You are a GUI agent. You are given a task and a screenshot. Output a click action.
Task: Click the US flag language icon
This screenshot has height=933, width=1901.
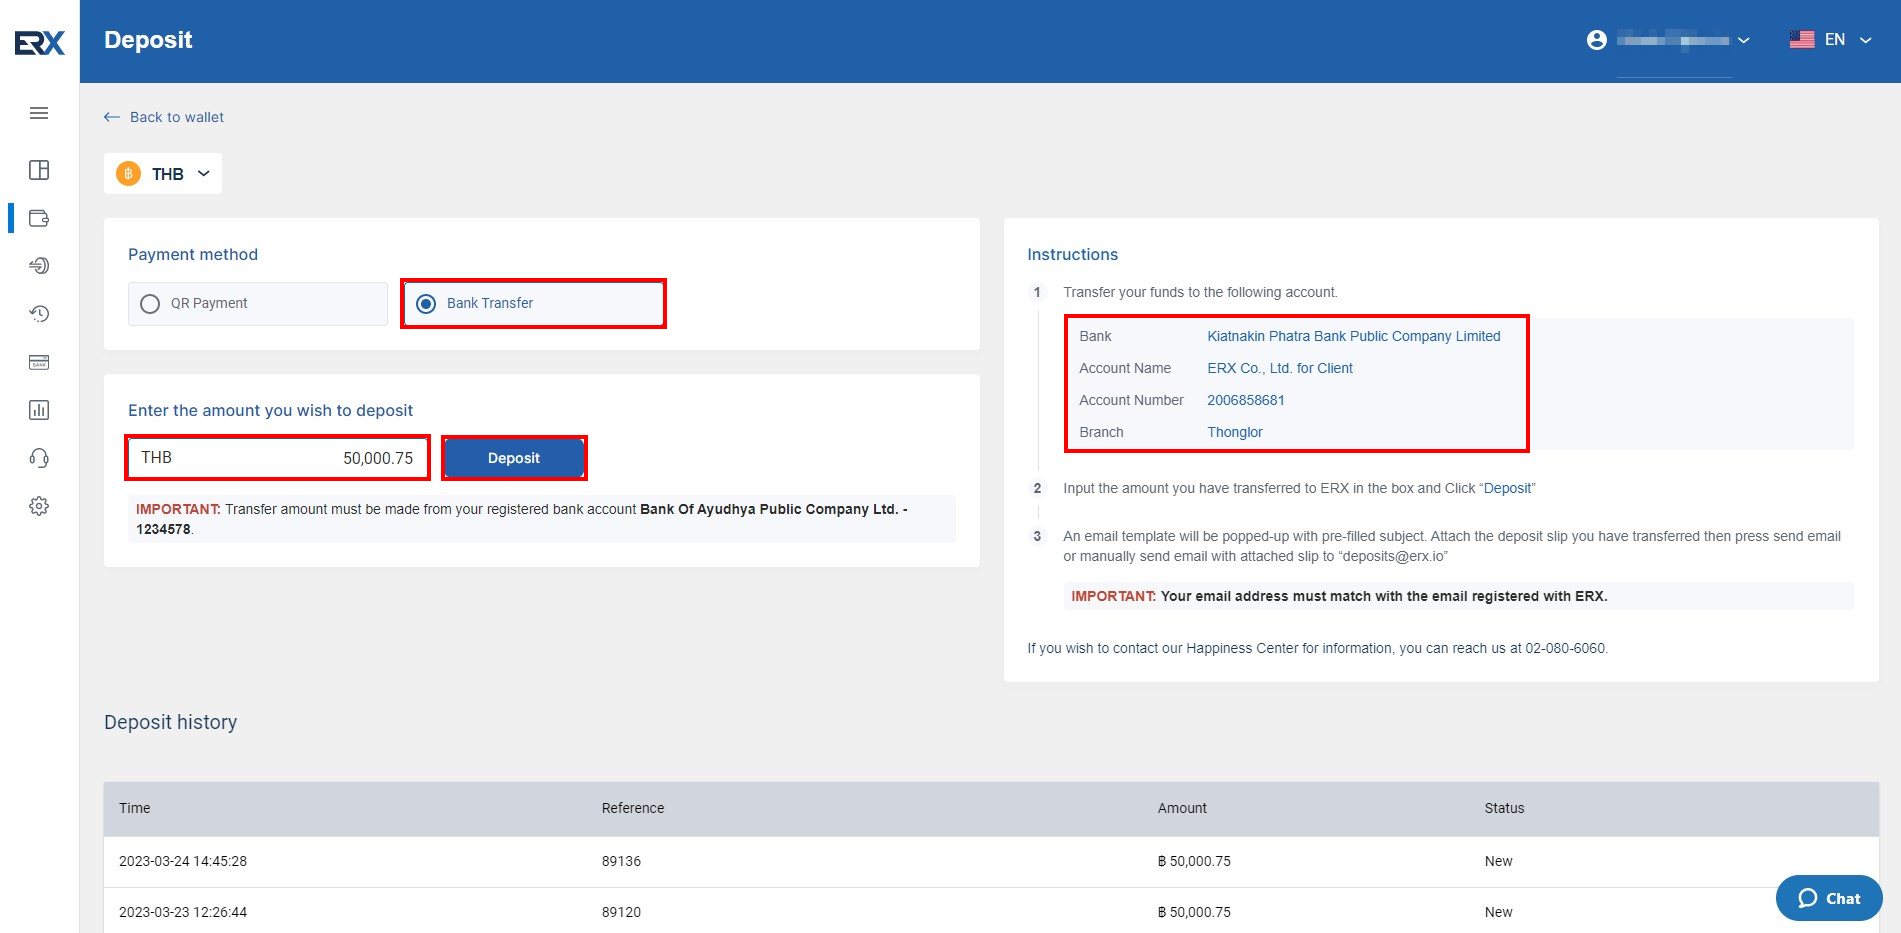(1802, 40)
